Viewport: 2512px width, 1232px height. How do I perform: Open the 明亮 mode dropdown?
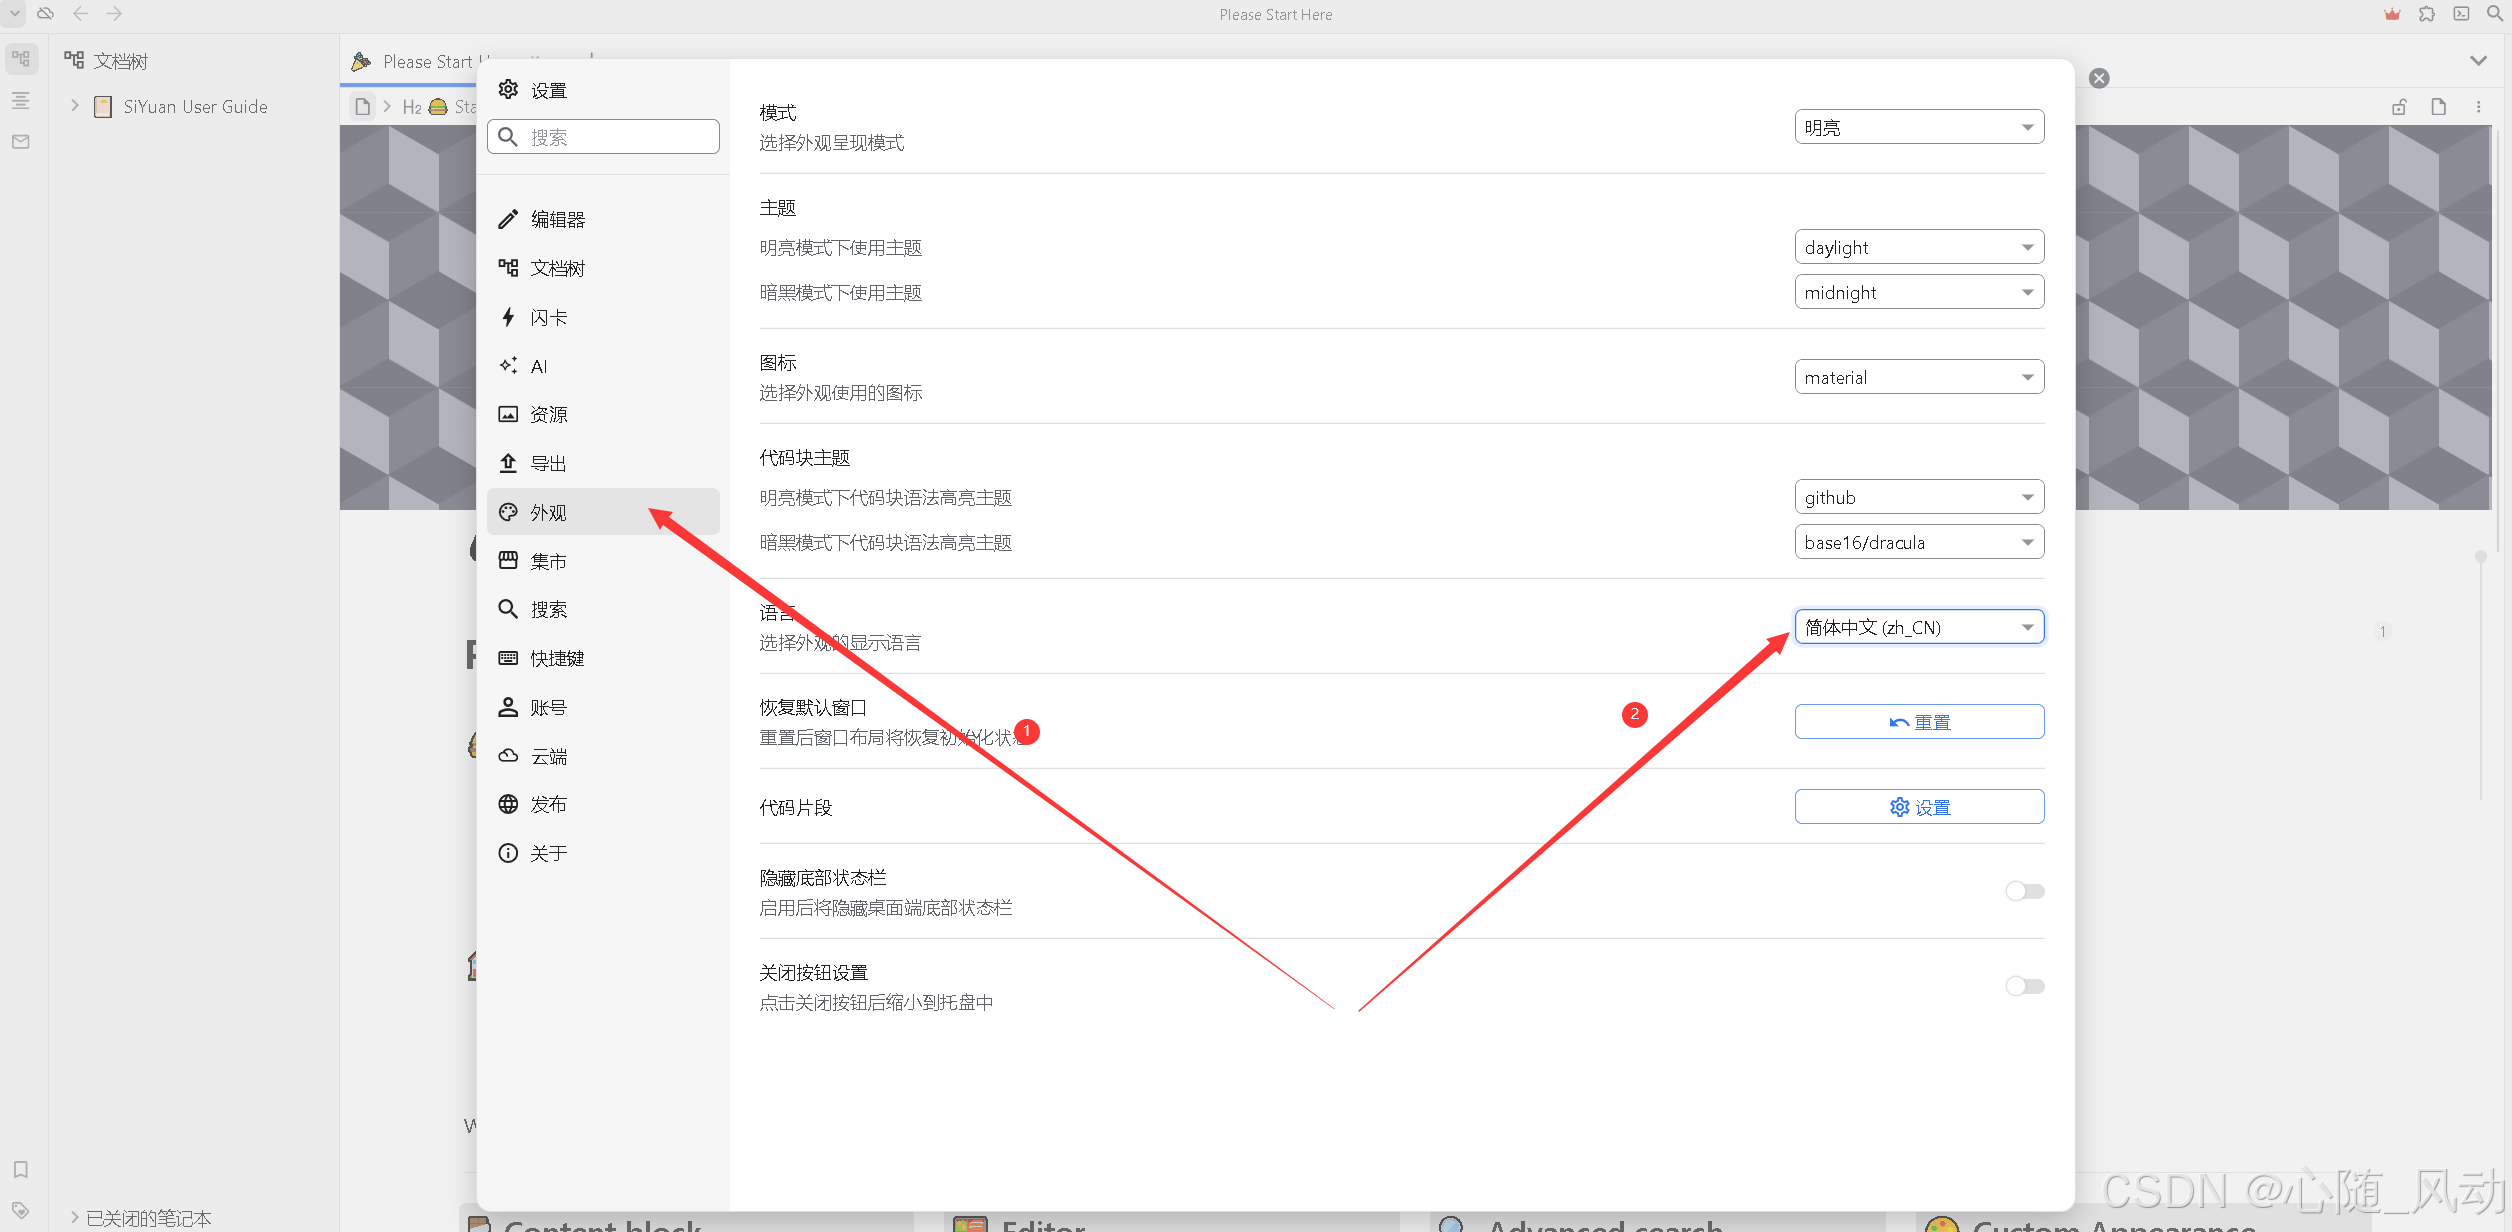point(1918,128)
